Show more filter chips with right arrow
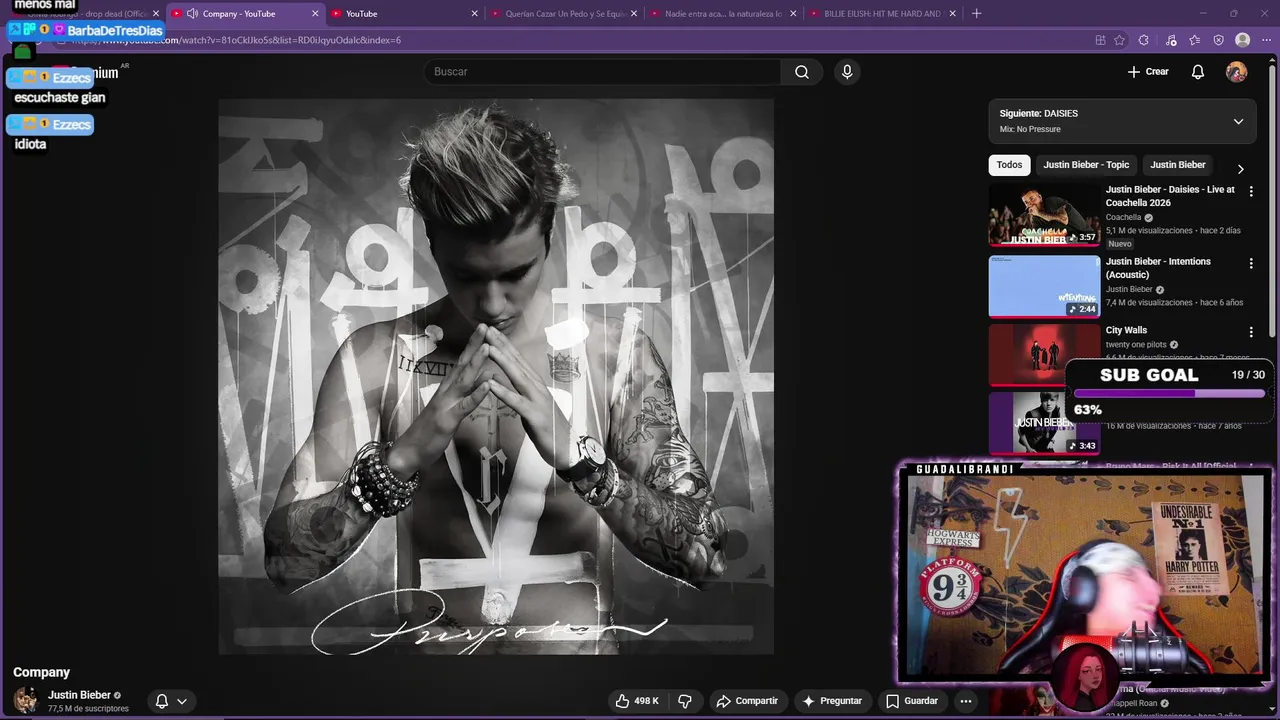This screenshot has width=1280, height=720. coord(1240,169)
